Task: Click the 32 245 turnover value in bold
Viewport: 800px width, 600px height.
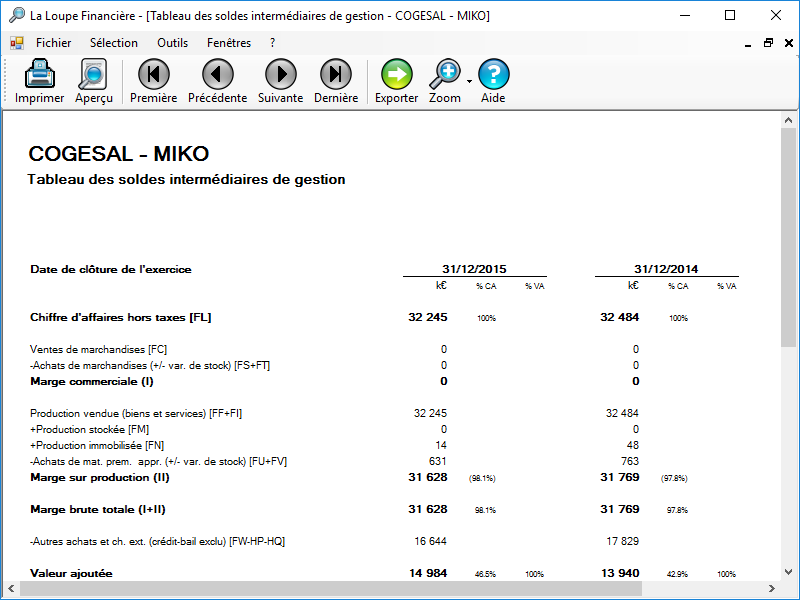Action: (428, 317)
